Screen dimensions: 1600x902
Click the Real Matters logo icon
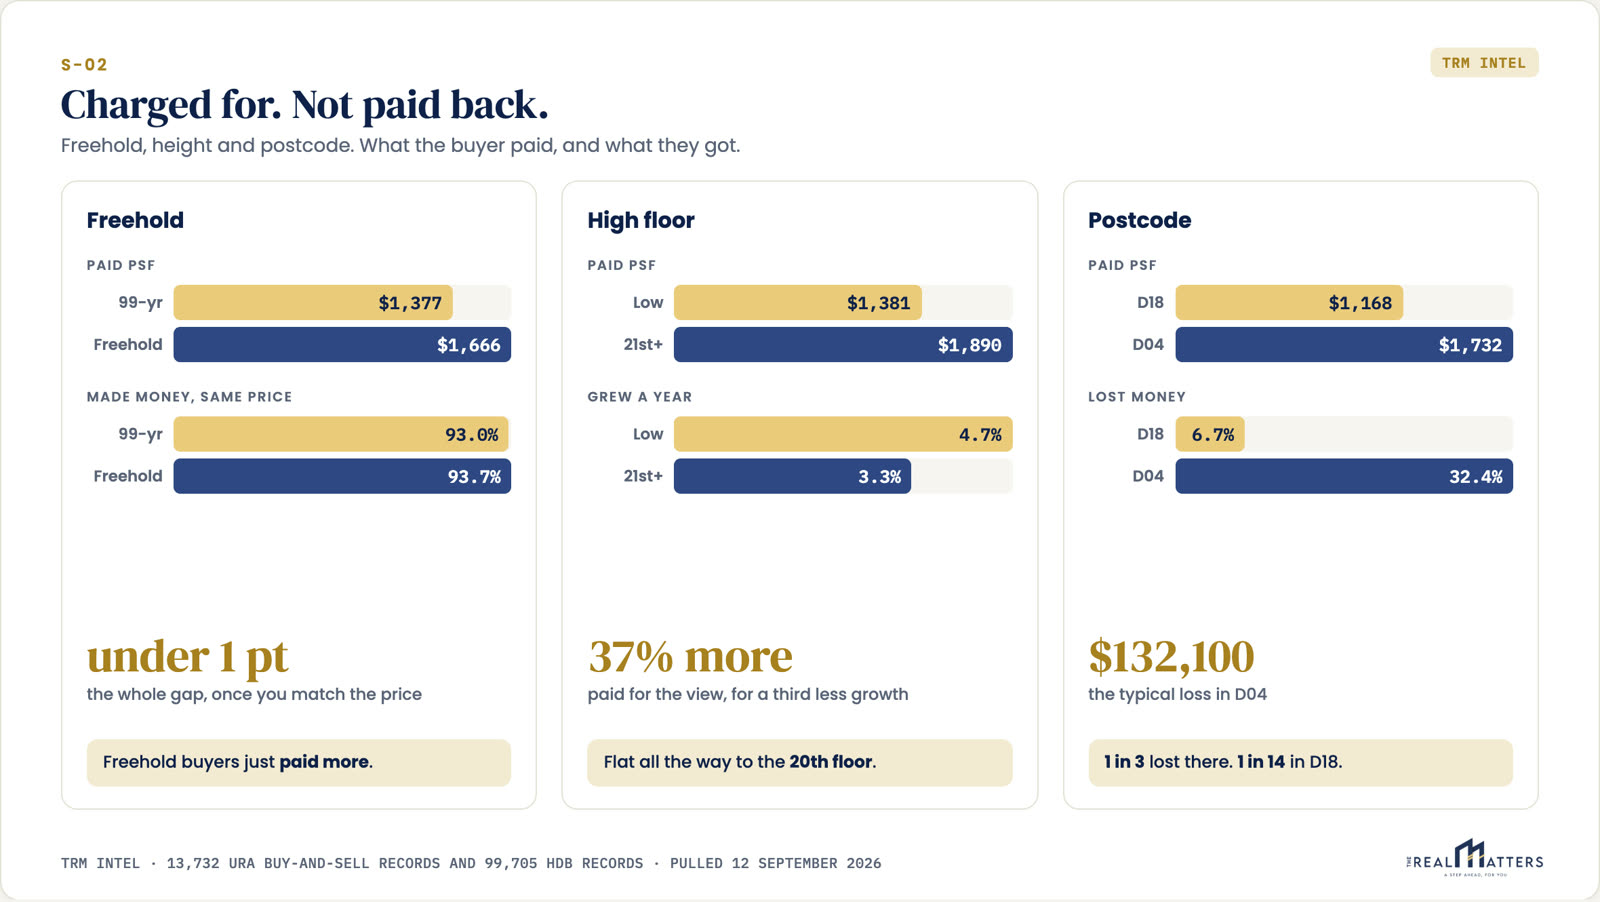pyautogui.click(x=1475, y=858)
